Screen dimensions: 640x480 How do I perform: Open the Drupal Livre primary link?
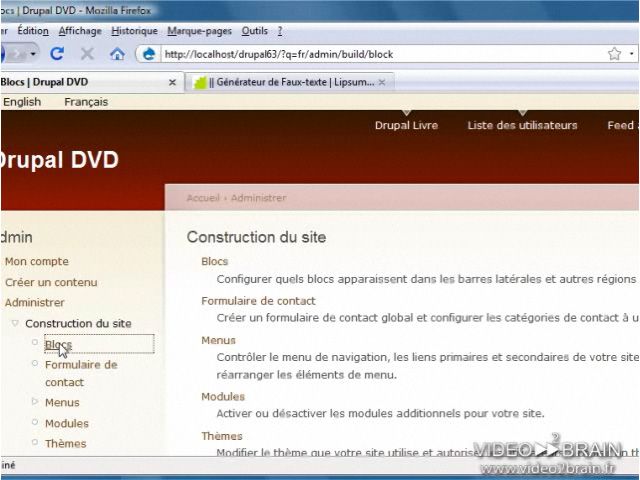[406, 125]
